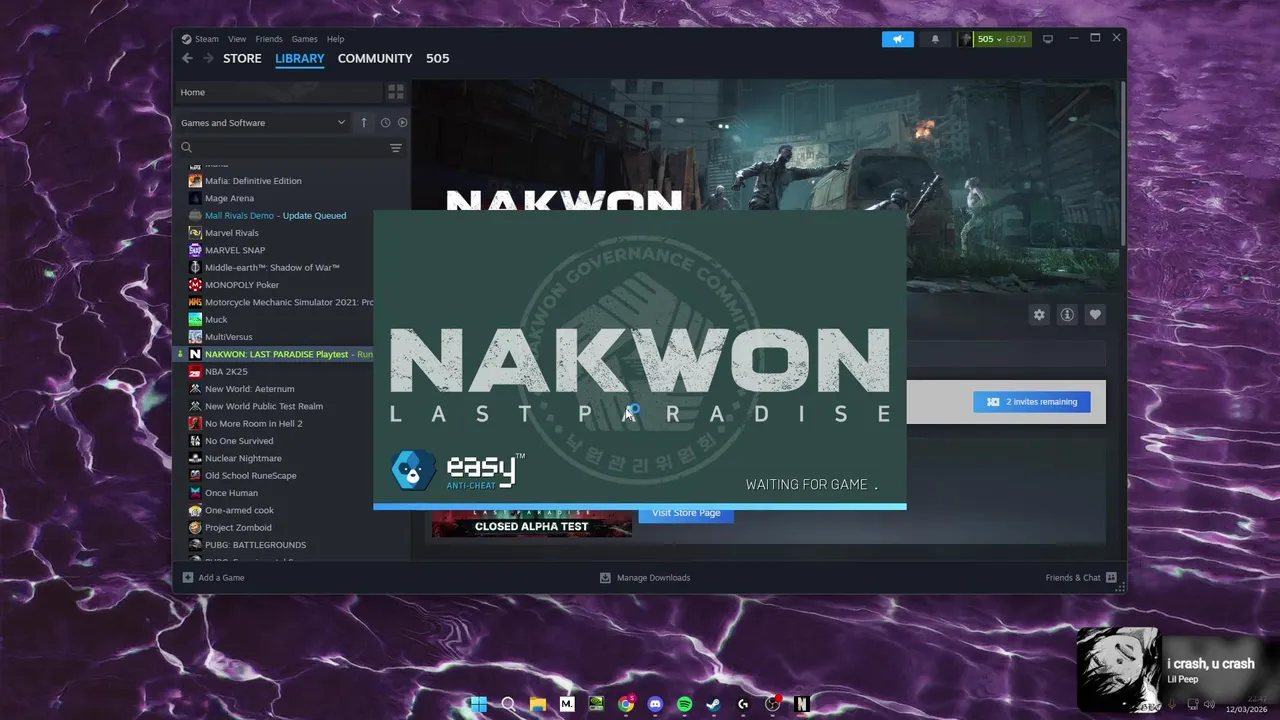Screen dimensions: 1280x720
Task: Click Visit Store Page button
Action: pos(686,515)
